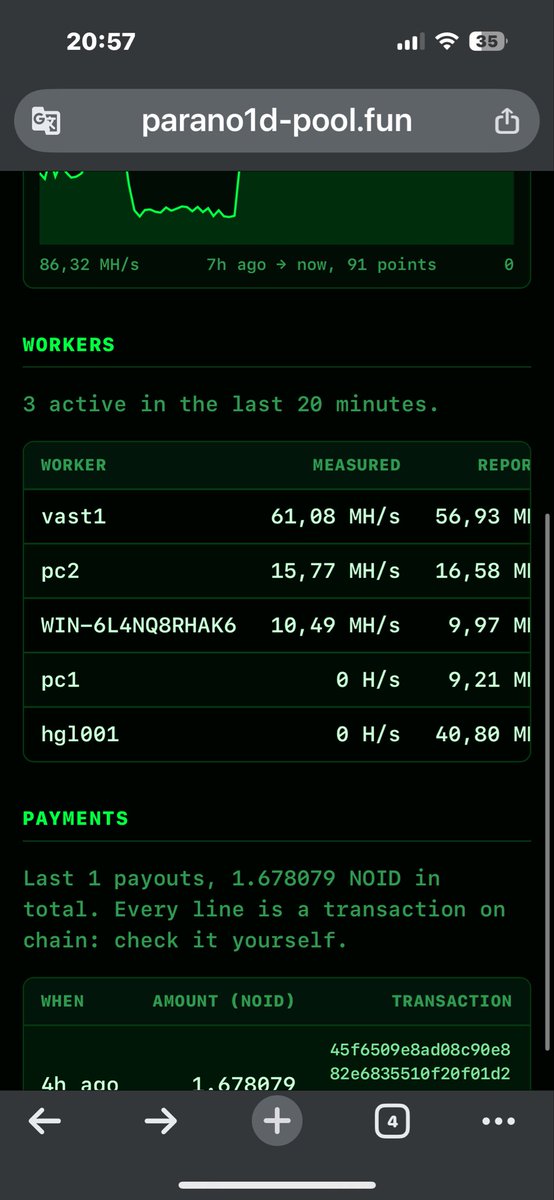Image resolution: width=554 pixels, height=1200 pixels.
Task: Click the TRANSACTION column header
Action: click(x=451, y=1001)
